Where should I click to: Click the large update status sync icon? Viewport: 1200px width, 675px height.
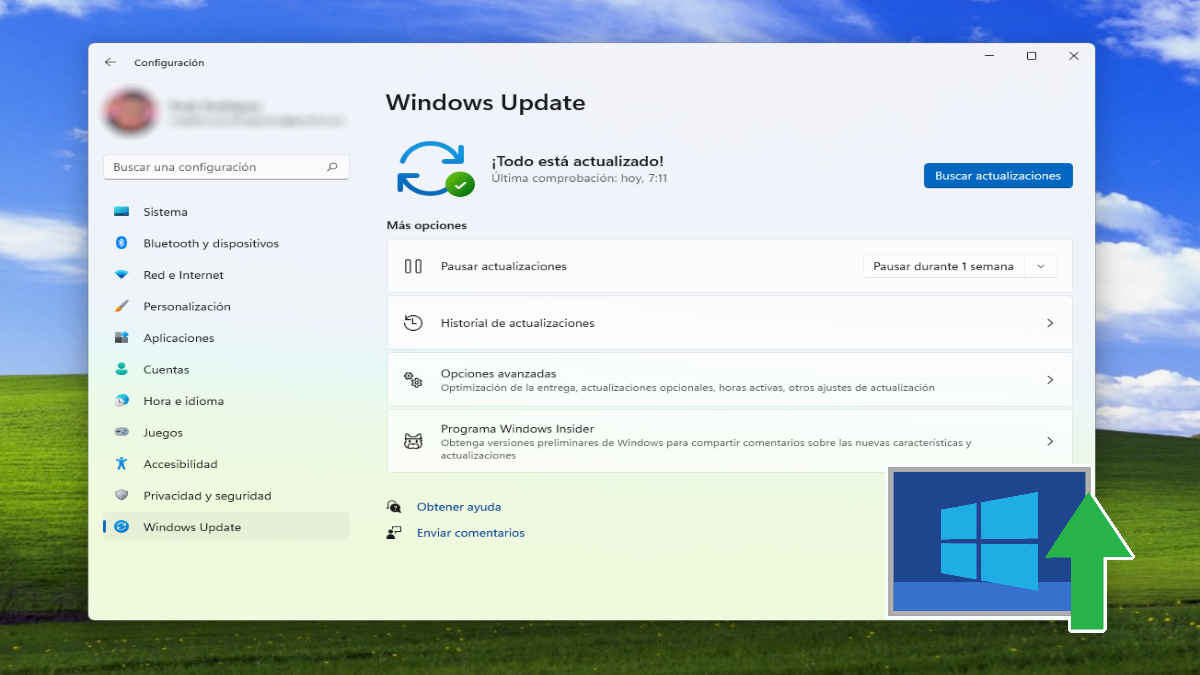tap(434, 168)
